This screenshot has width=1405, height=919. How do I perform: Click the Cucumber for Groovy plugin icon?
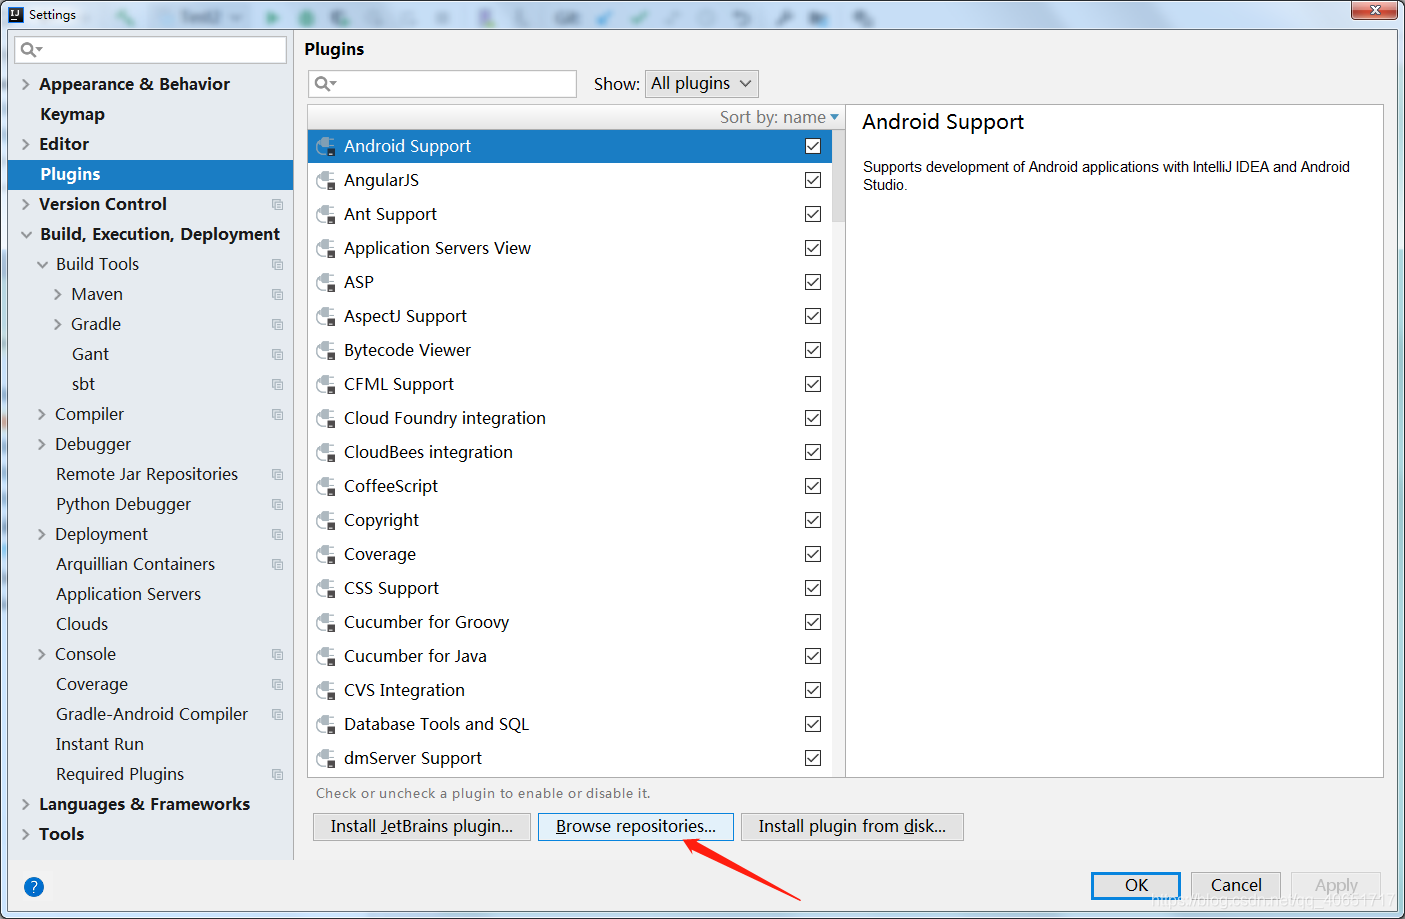coord(325,623)
